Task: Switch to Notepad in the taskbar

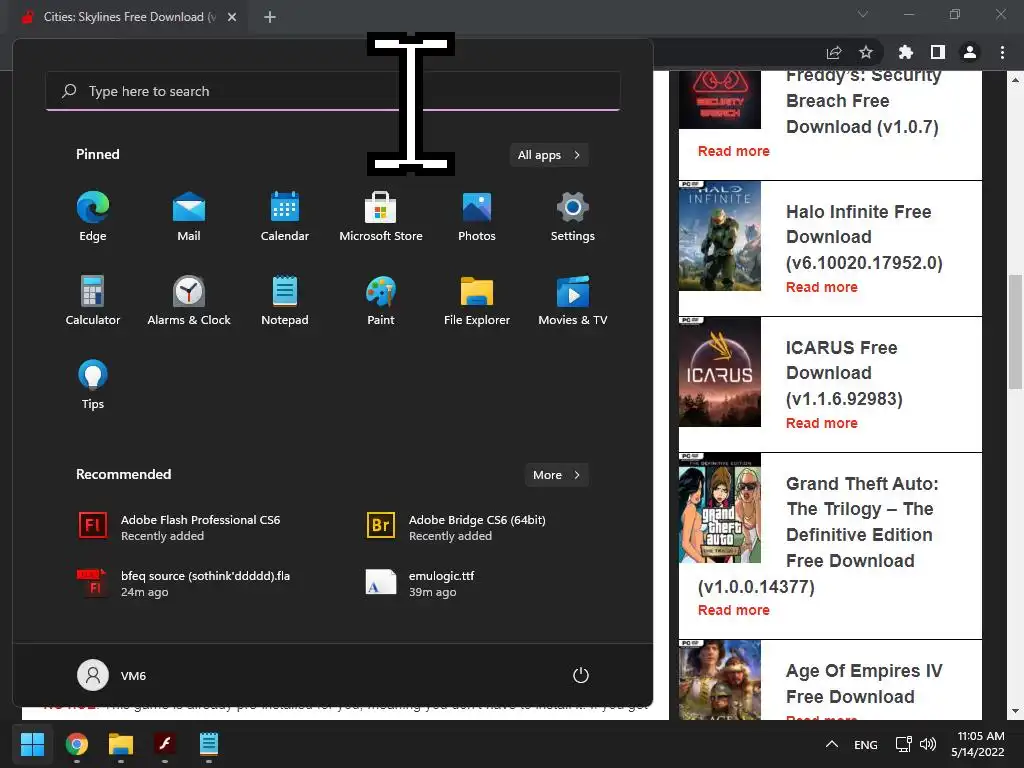Action: point(209,744)
